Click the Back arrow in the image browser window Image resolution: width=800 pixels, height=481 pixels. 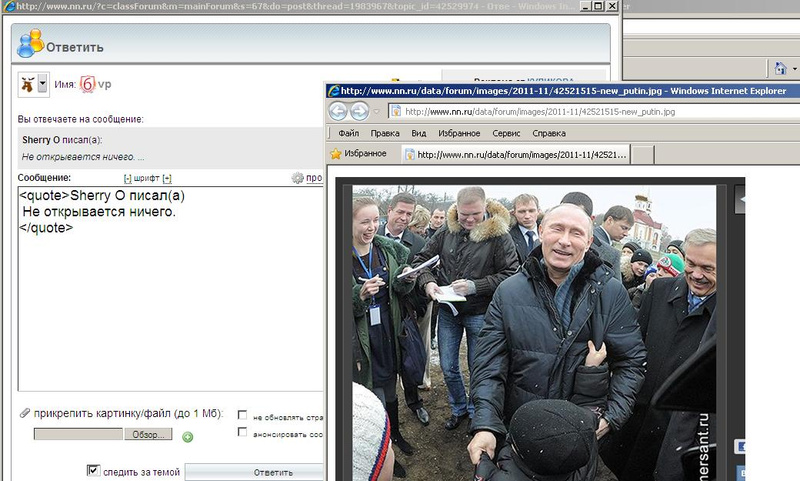click(338, 111)
